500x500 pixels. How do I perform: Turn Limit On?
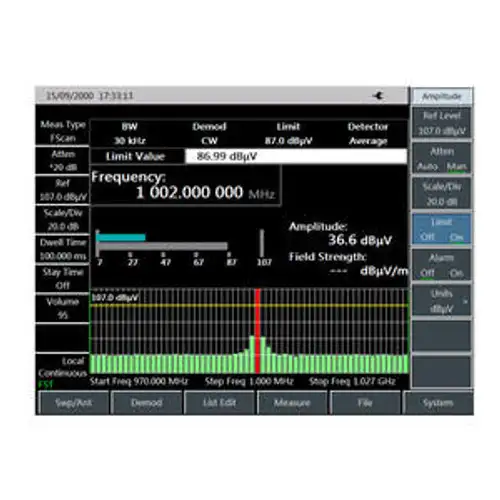tap(456, 237)
